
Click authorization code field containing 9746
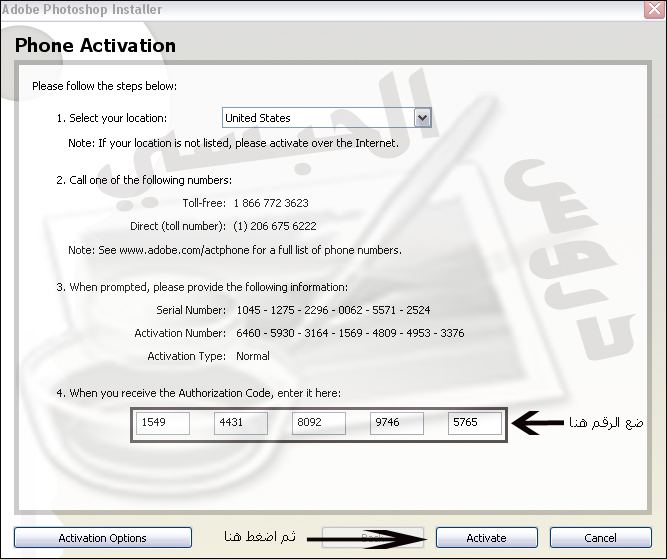click(x=397, y=423)
